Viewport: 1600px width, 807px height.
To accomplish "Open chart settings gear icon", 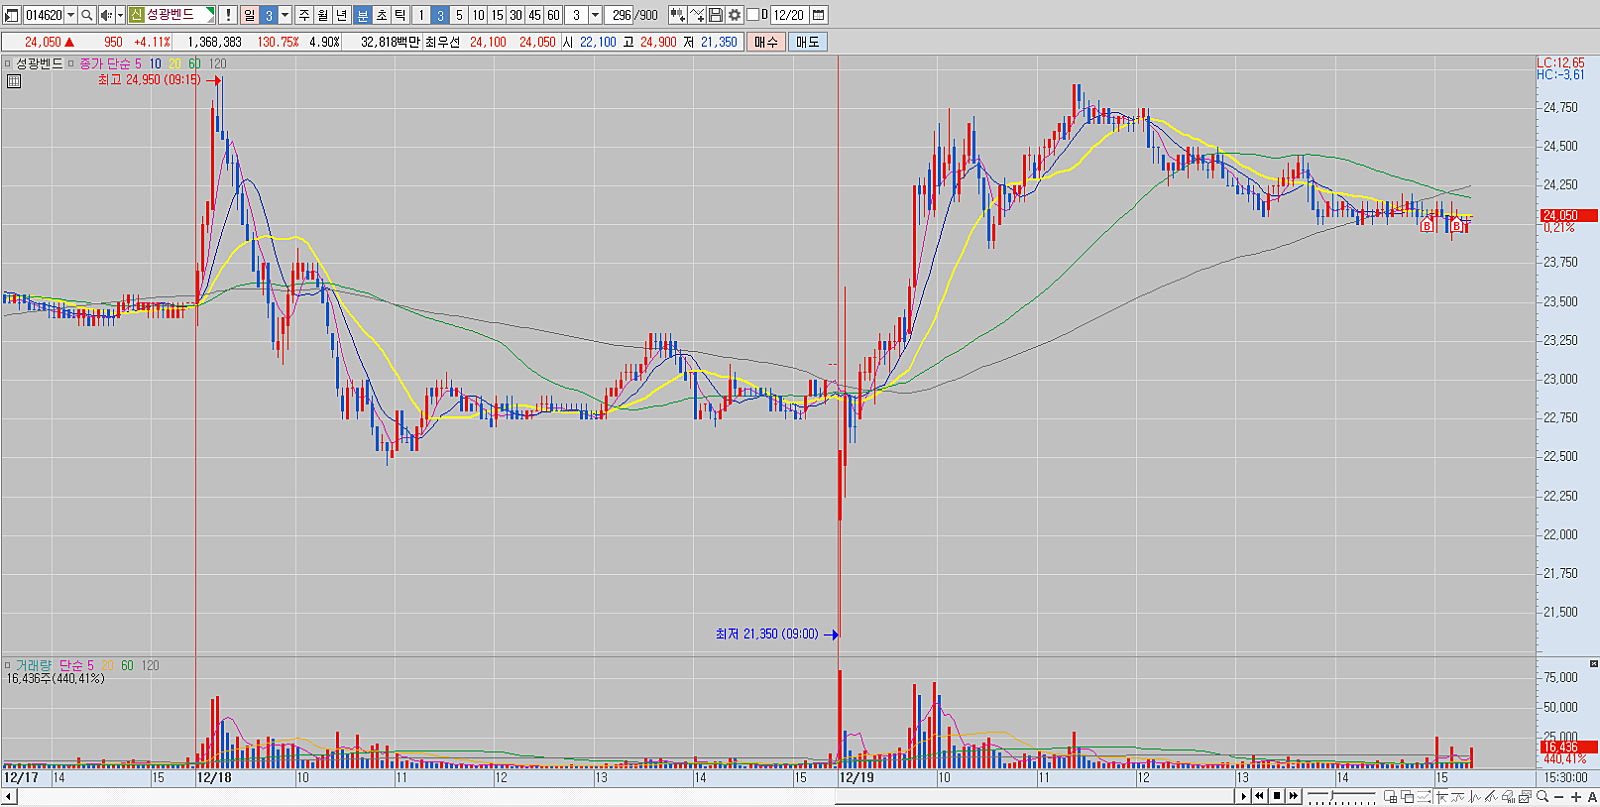I will (735, 15).
